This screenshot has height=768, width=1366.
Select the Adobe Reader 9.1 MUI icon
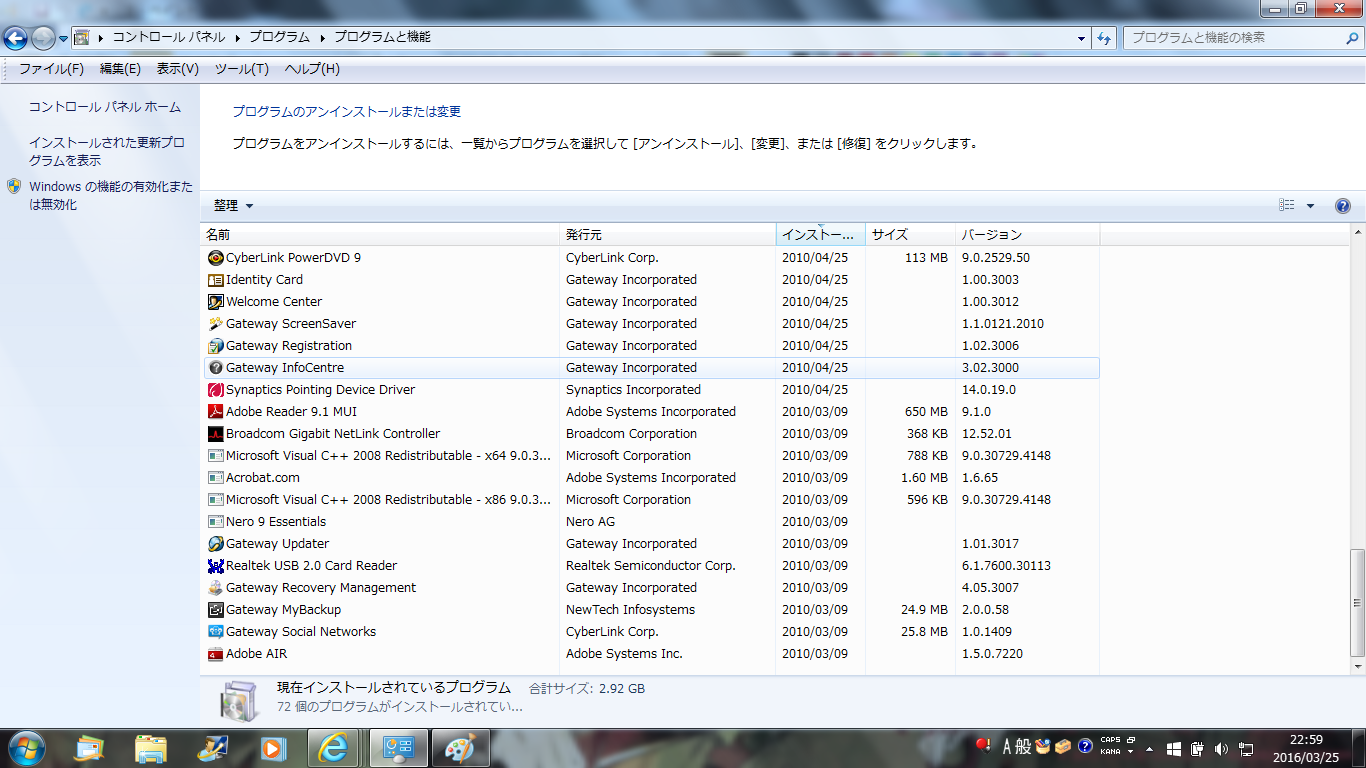click(x=215, y=412)
